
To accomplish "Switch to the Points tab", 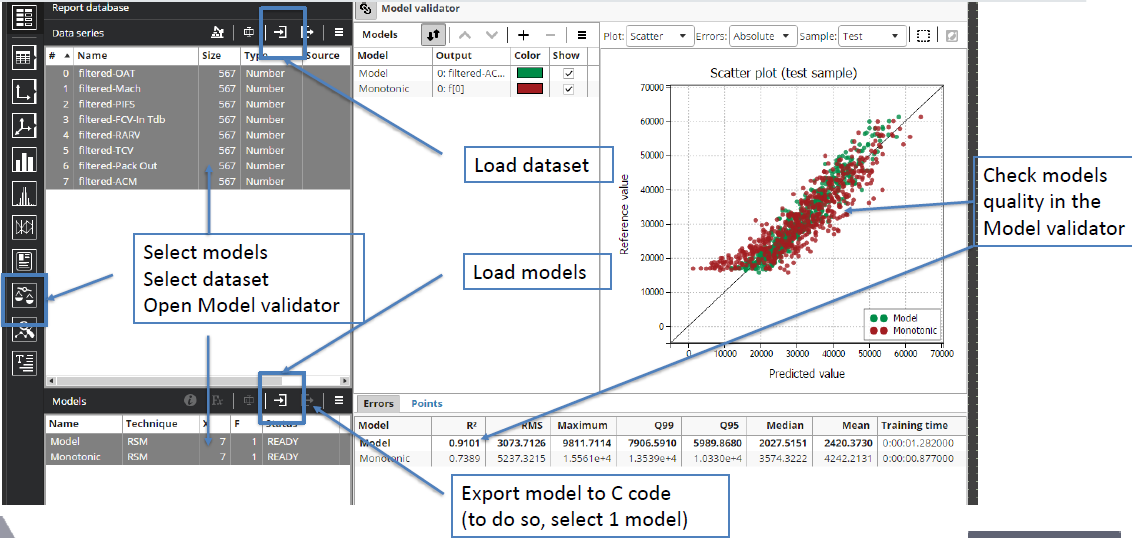I will click(x=427, y=404).
